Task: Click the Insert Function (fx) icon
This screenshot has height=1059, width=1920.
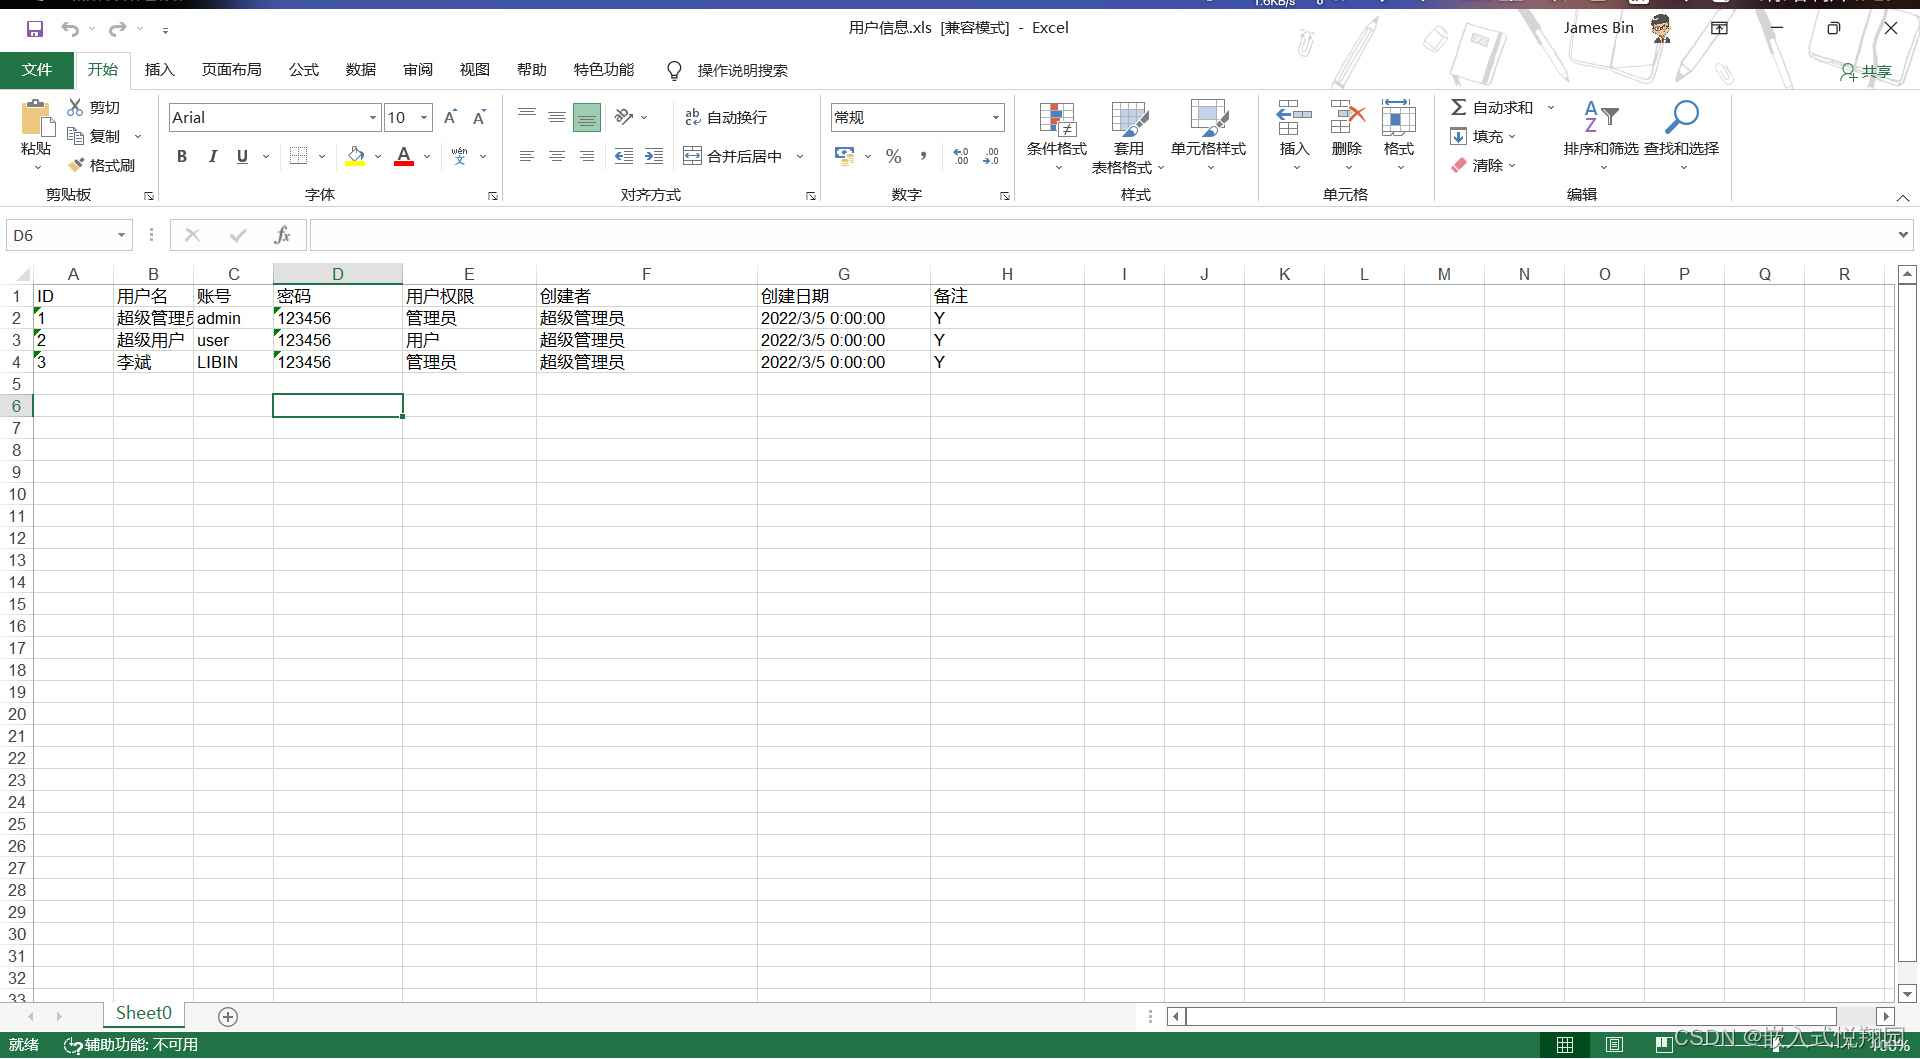Action: point(283,235)
